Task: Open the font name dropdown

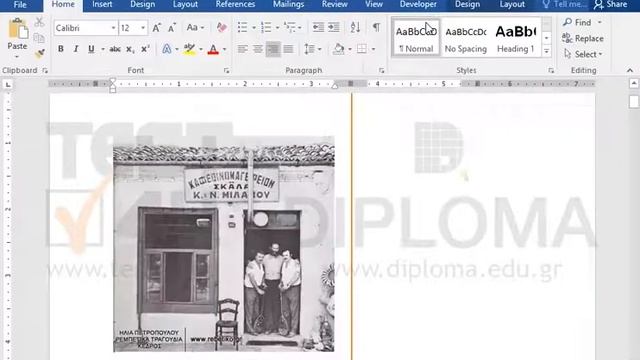Action: 113,28
